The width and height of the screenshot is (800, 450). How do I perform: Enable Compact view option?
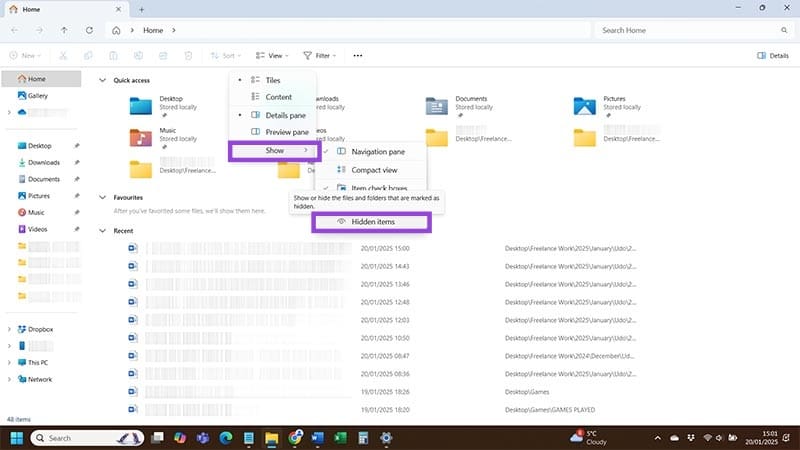tap(373, 170)
